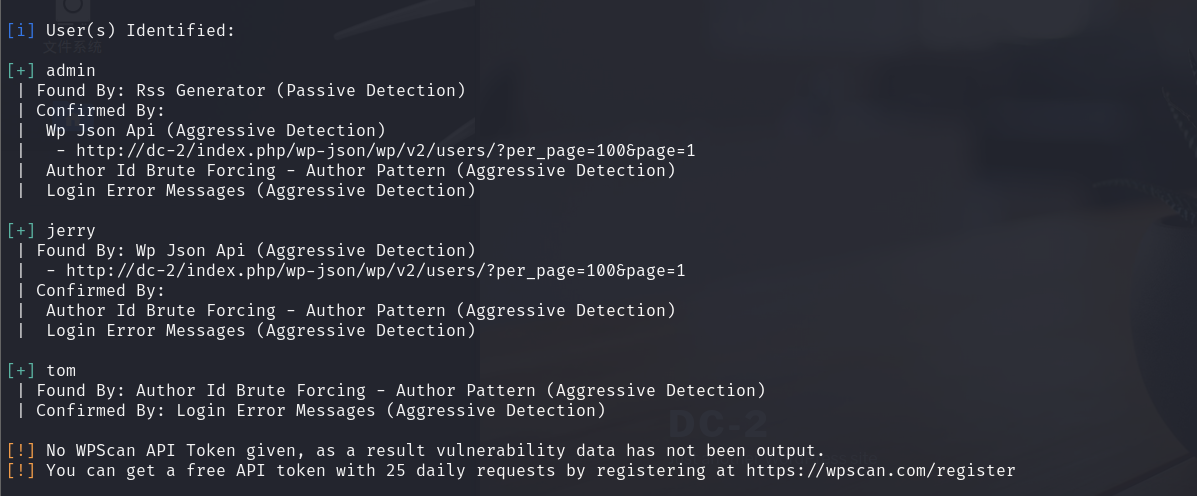
Task: Select the username tom
Action: click(x=61, y=371)
